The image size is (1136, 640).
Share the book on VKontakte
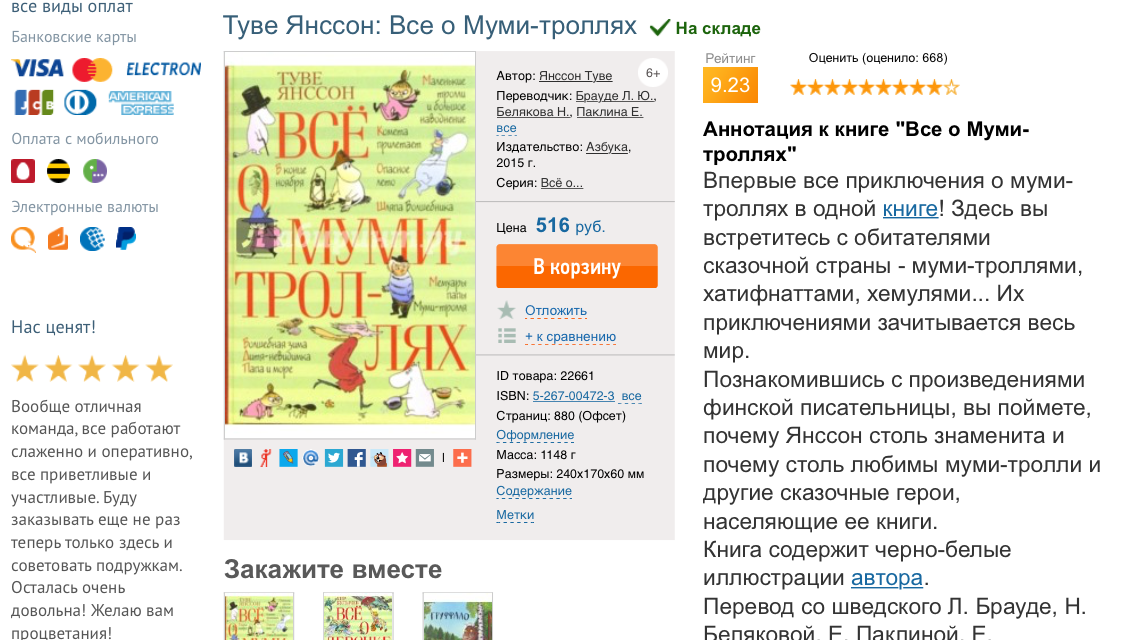click(243, 458)
